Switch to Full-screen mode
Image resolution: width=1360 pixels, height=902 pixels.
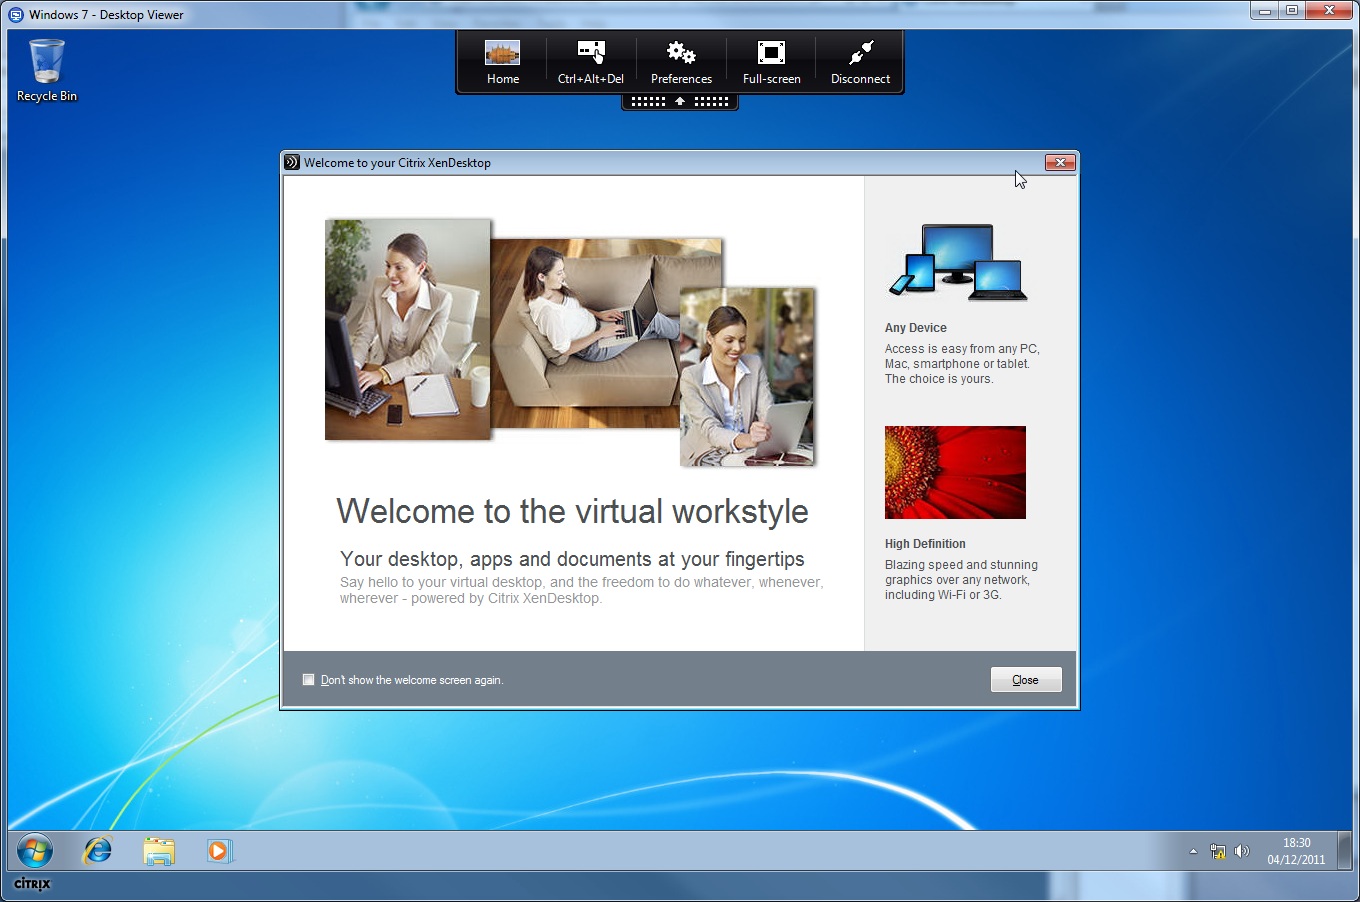pyautogui.click(x=771, y=63)
